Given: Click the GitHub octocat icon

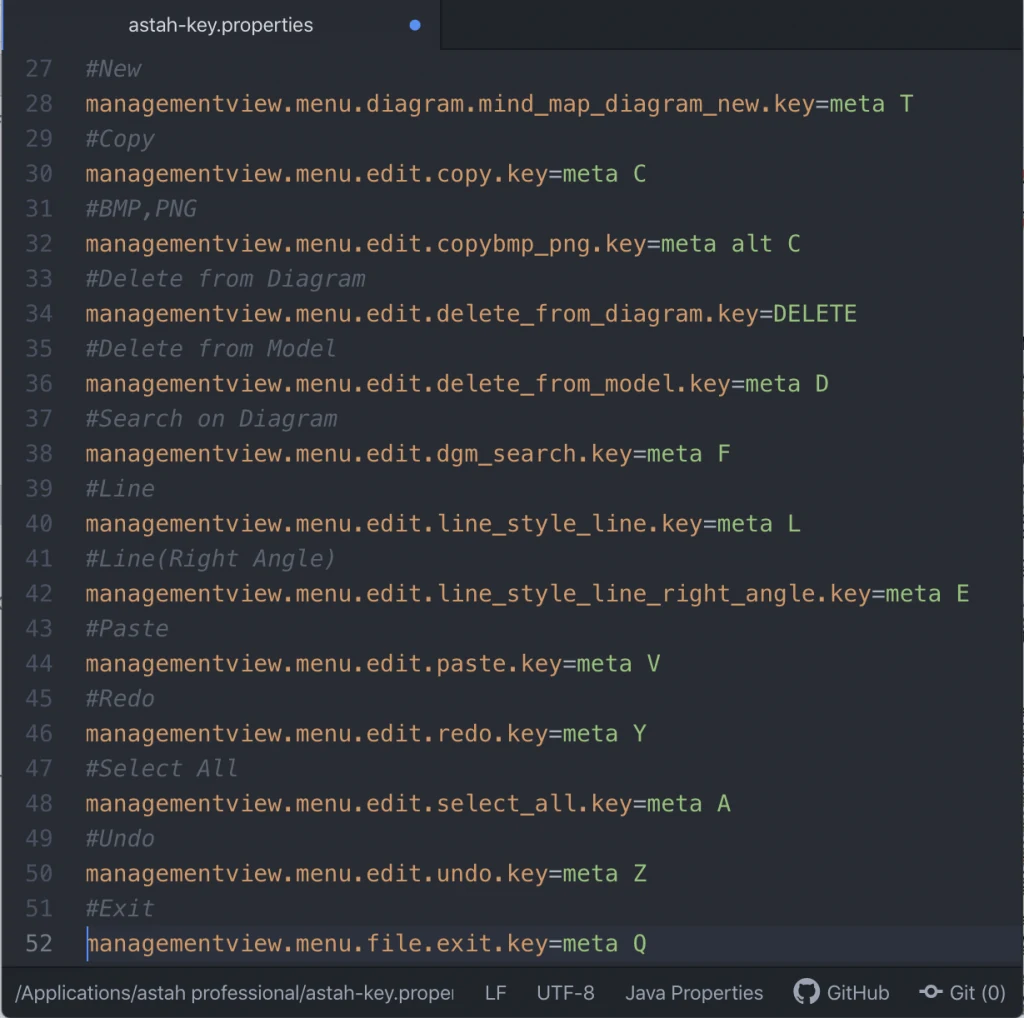Looking at the screenshot, I should coord(806,992).
